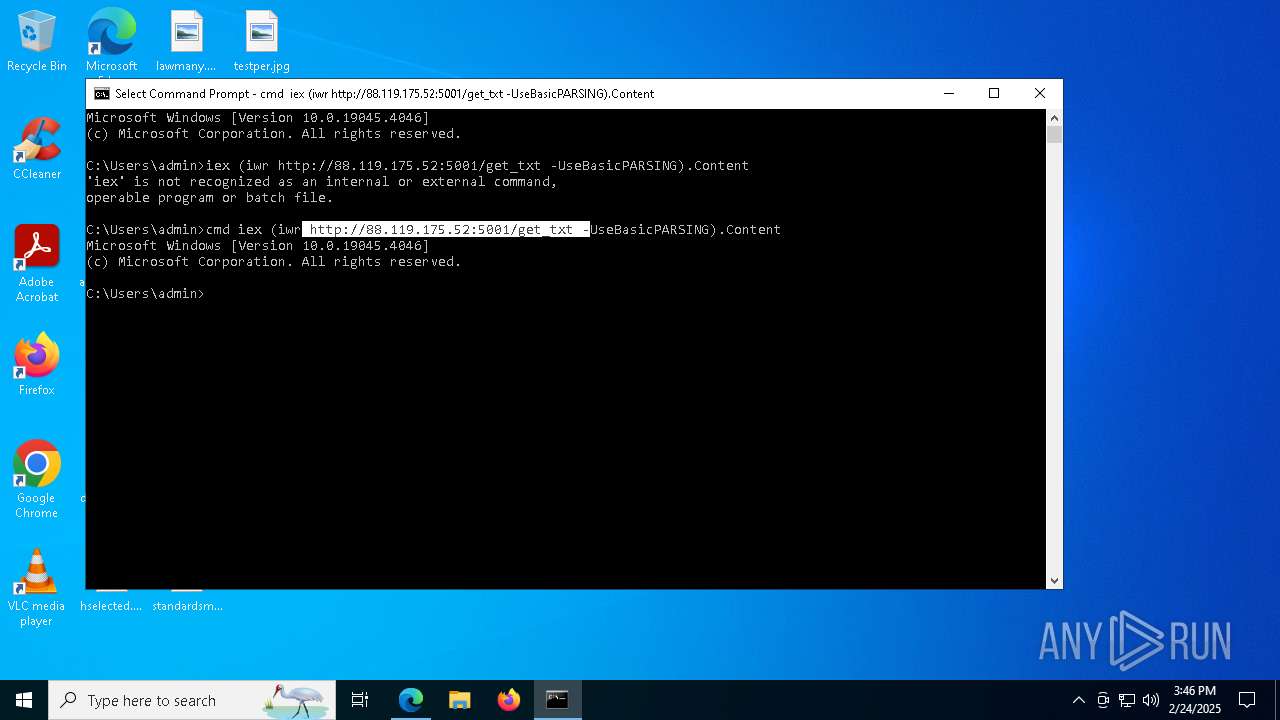
Task: Open the Windows Start menu
Action: pyautogui.click(x=24, y=700)
